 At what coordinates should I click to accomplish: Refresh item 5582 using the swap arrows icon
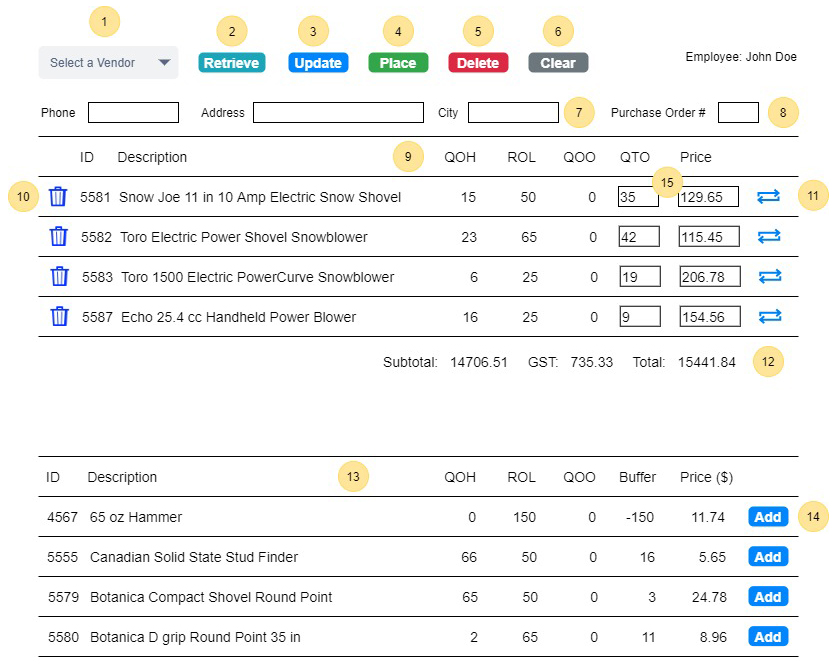(769, 237)
